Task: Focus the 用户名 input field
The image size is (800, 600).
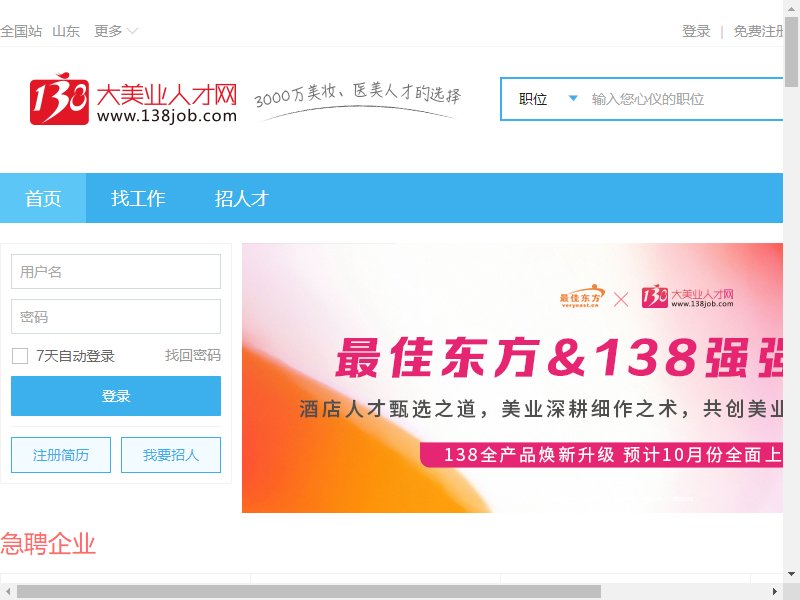Action: [116, 271]
